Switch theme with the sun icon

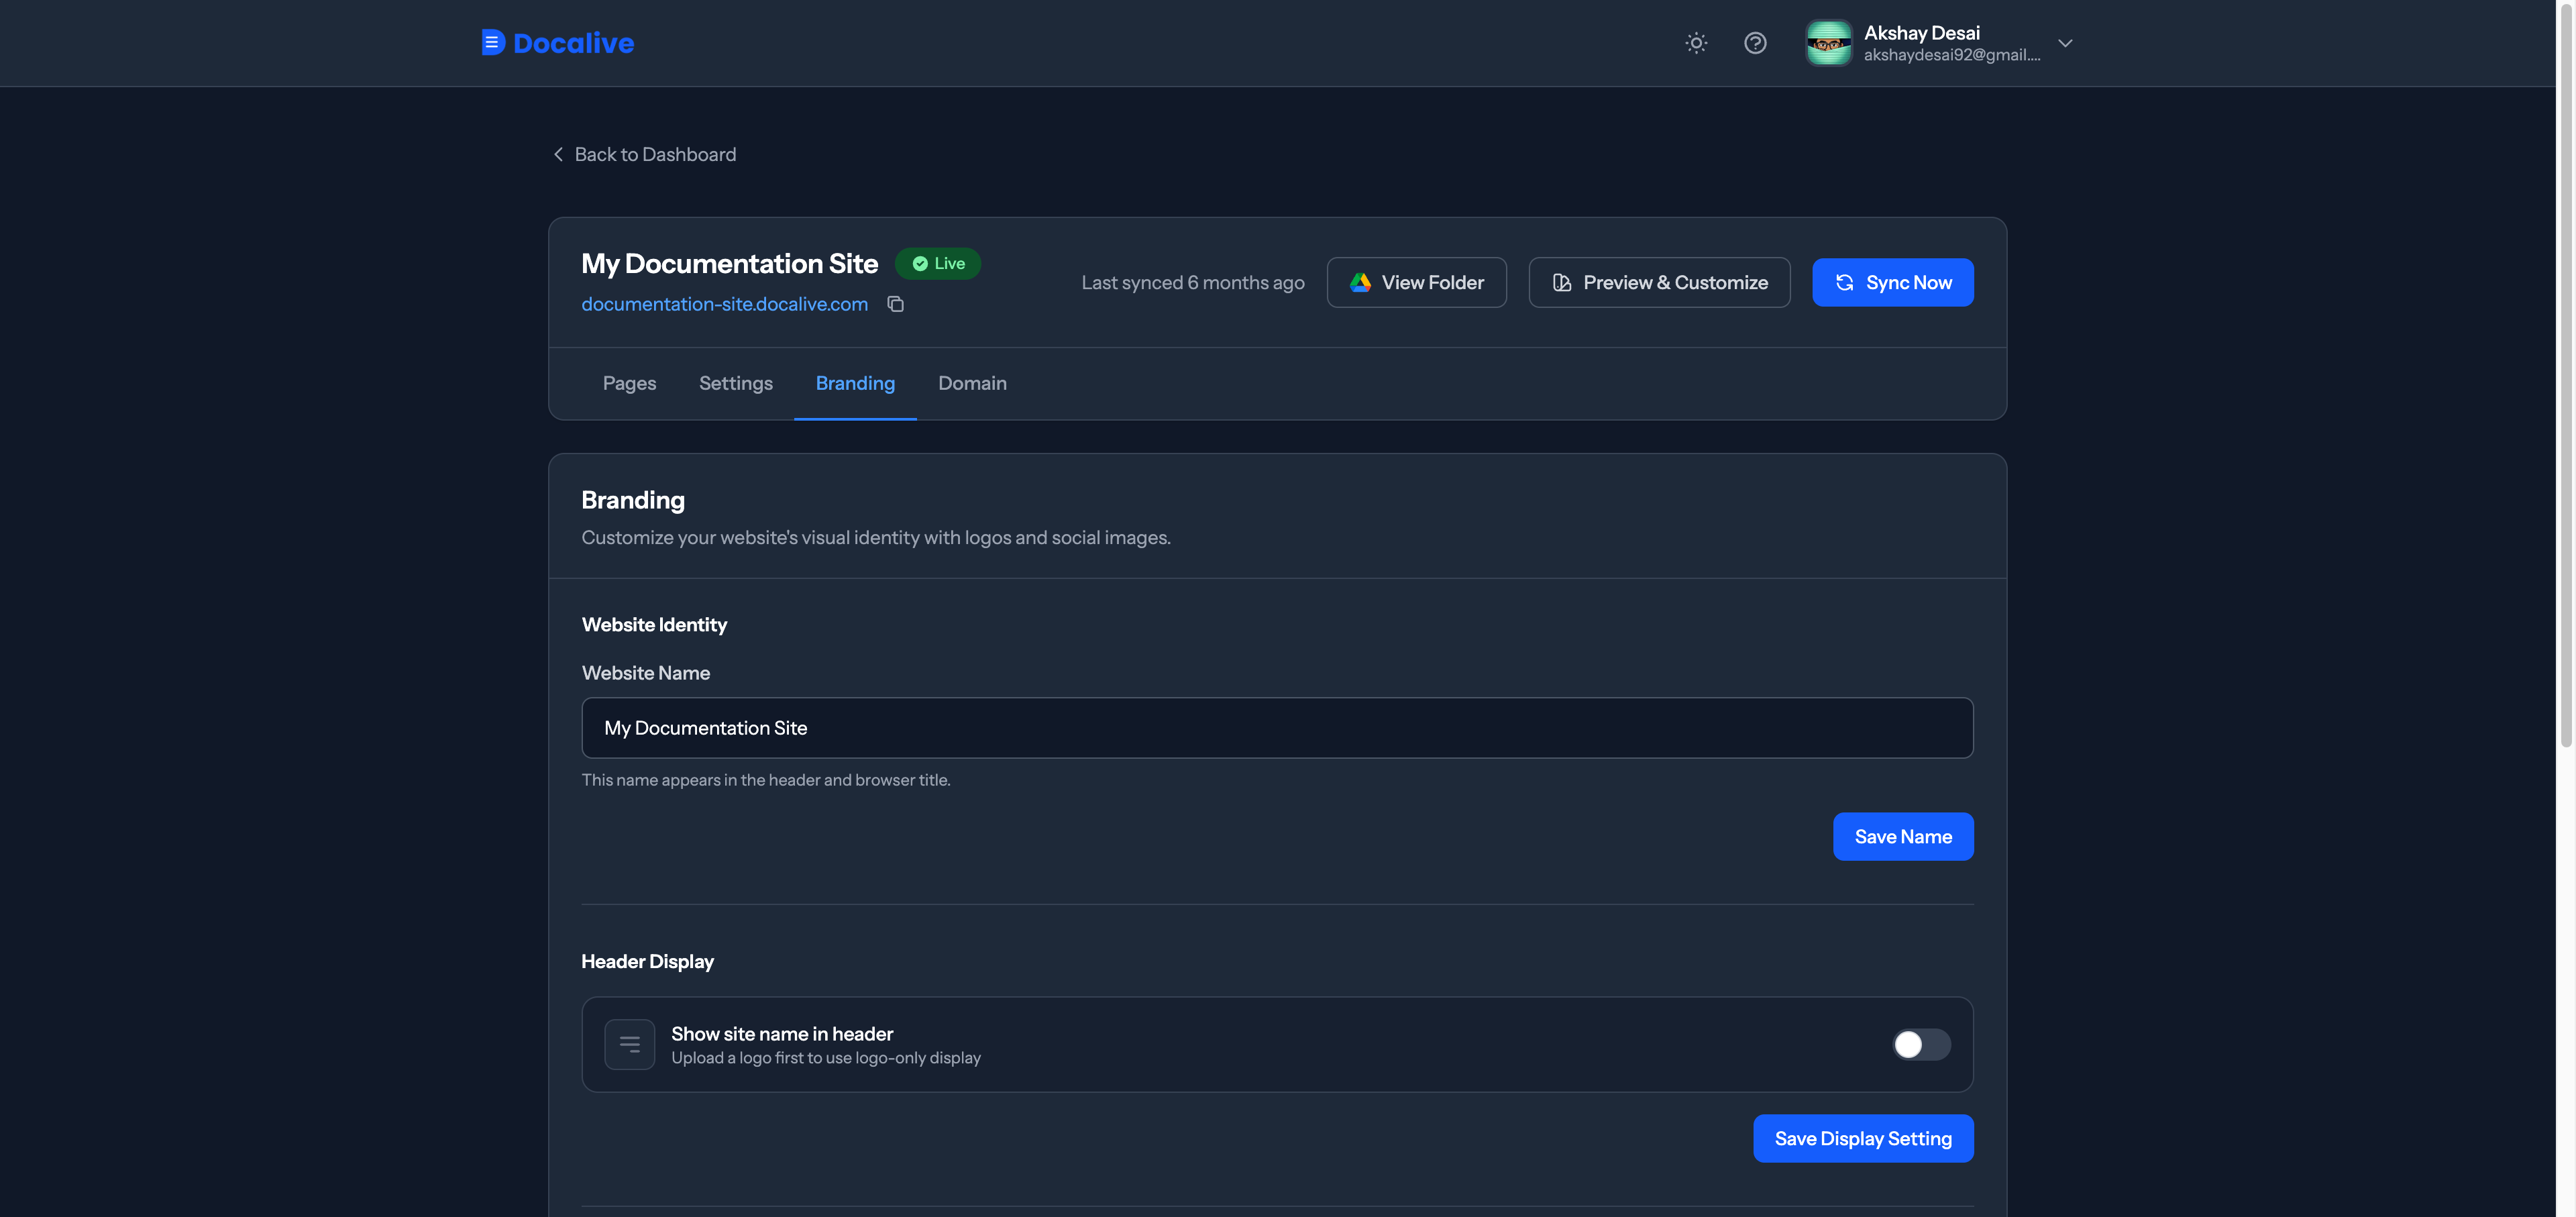[1696, 43]
